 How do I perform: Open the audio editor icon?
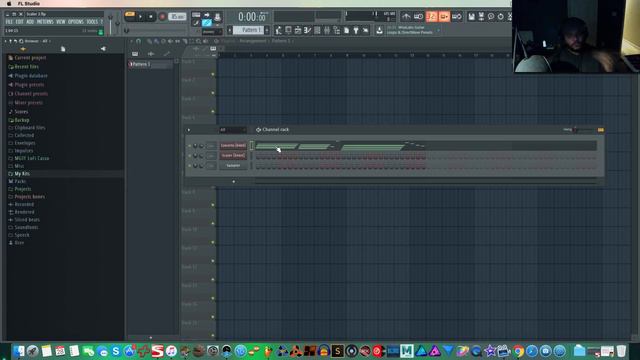[x=491, y=17]
